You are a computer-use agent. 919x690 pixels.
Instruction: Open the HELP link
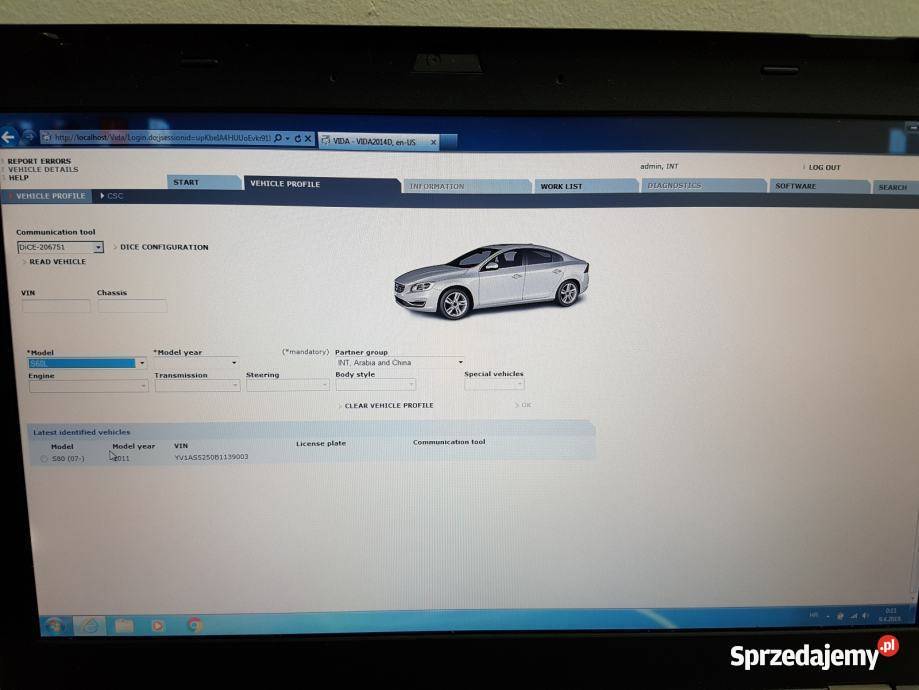18,178
